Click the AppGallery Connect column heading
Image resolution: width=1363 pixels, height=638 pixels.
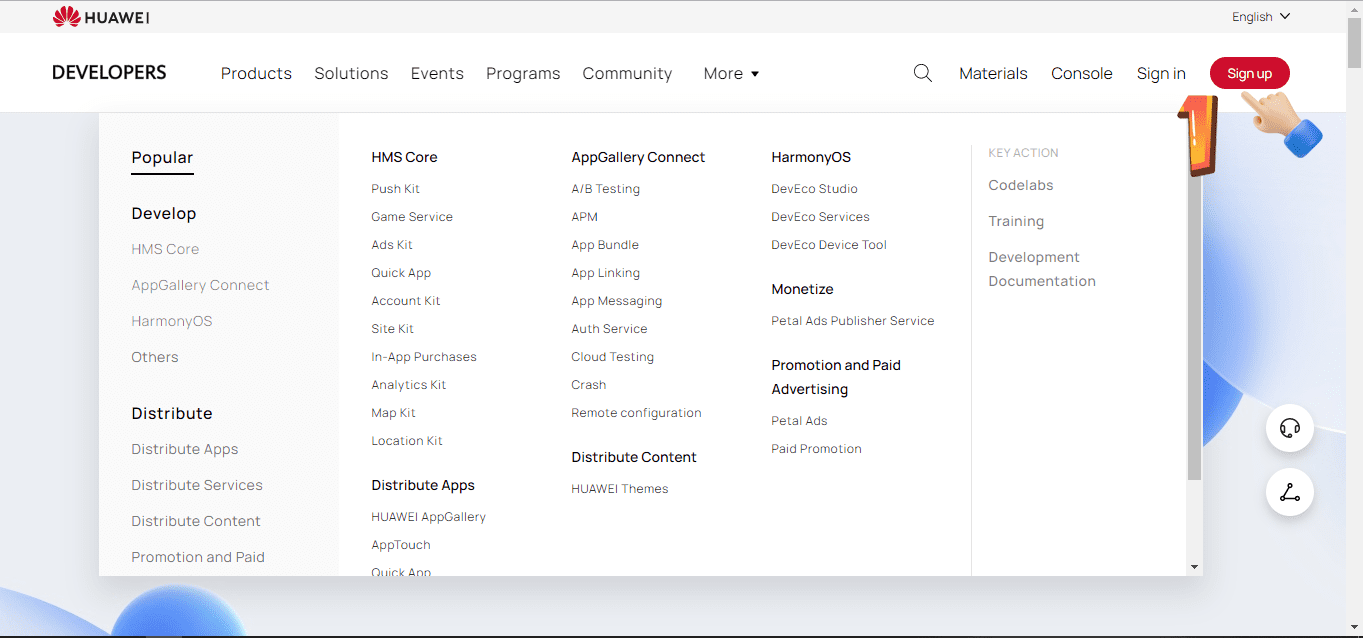638,157
